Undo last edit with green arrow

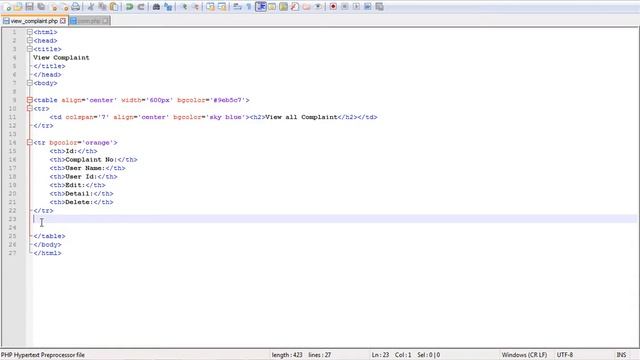point(129,7)
